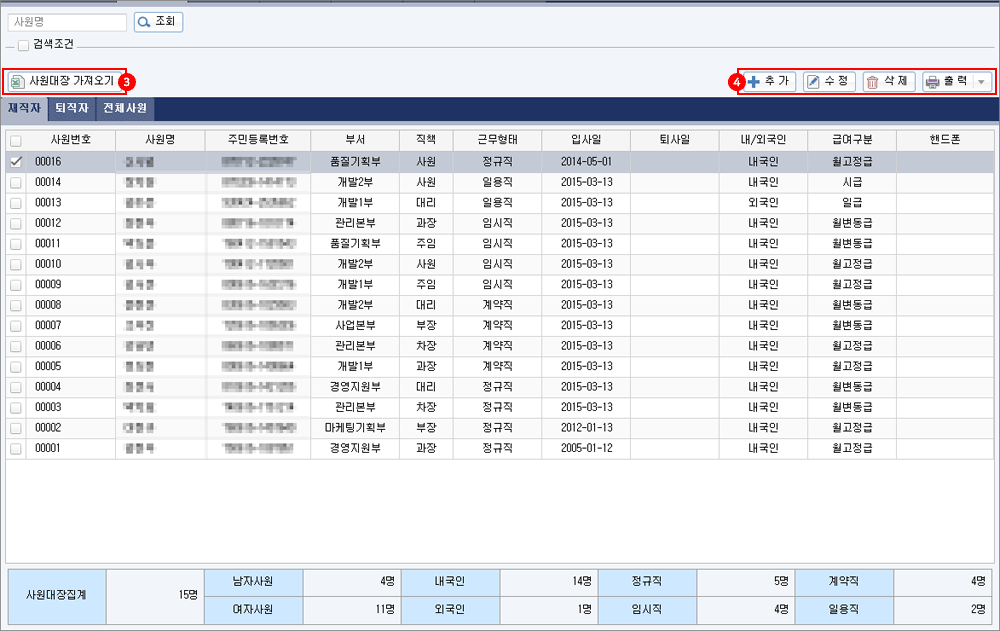Click the 사업본부 department cell
Screen dimensions: 1000x631
355,325
